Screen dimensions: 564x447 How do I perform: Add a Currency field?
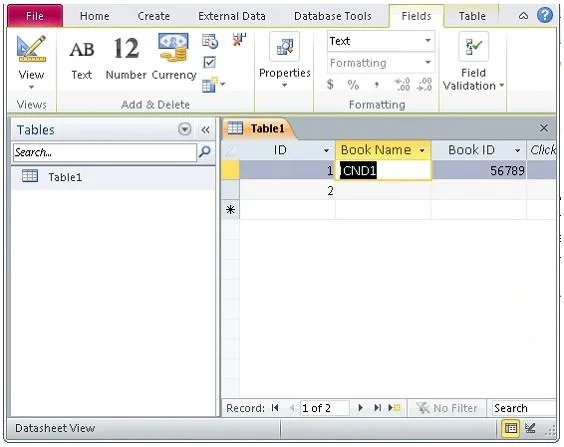pyautogui.click(x=174, y=58)
